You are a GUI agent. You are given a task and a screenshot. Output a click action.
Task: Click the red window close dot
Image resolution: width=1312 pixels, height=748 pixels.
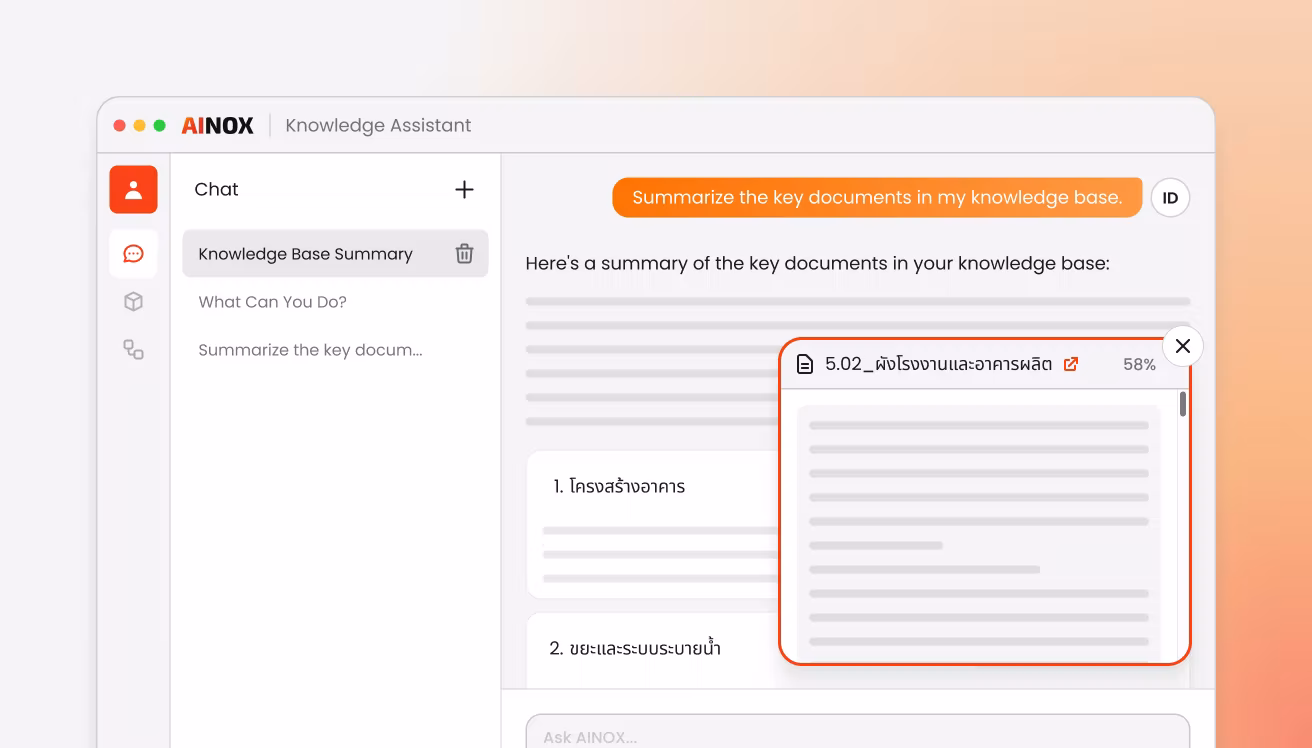tap(119, 126)
